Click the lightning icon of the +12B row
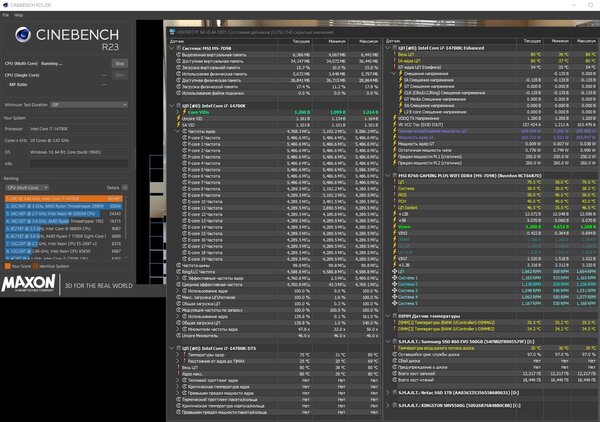 [395, 214]
